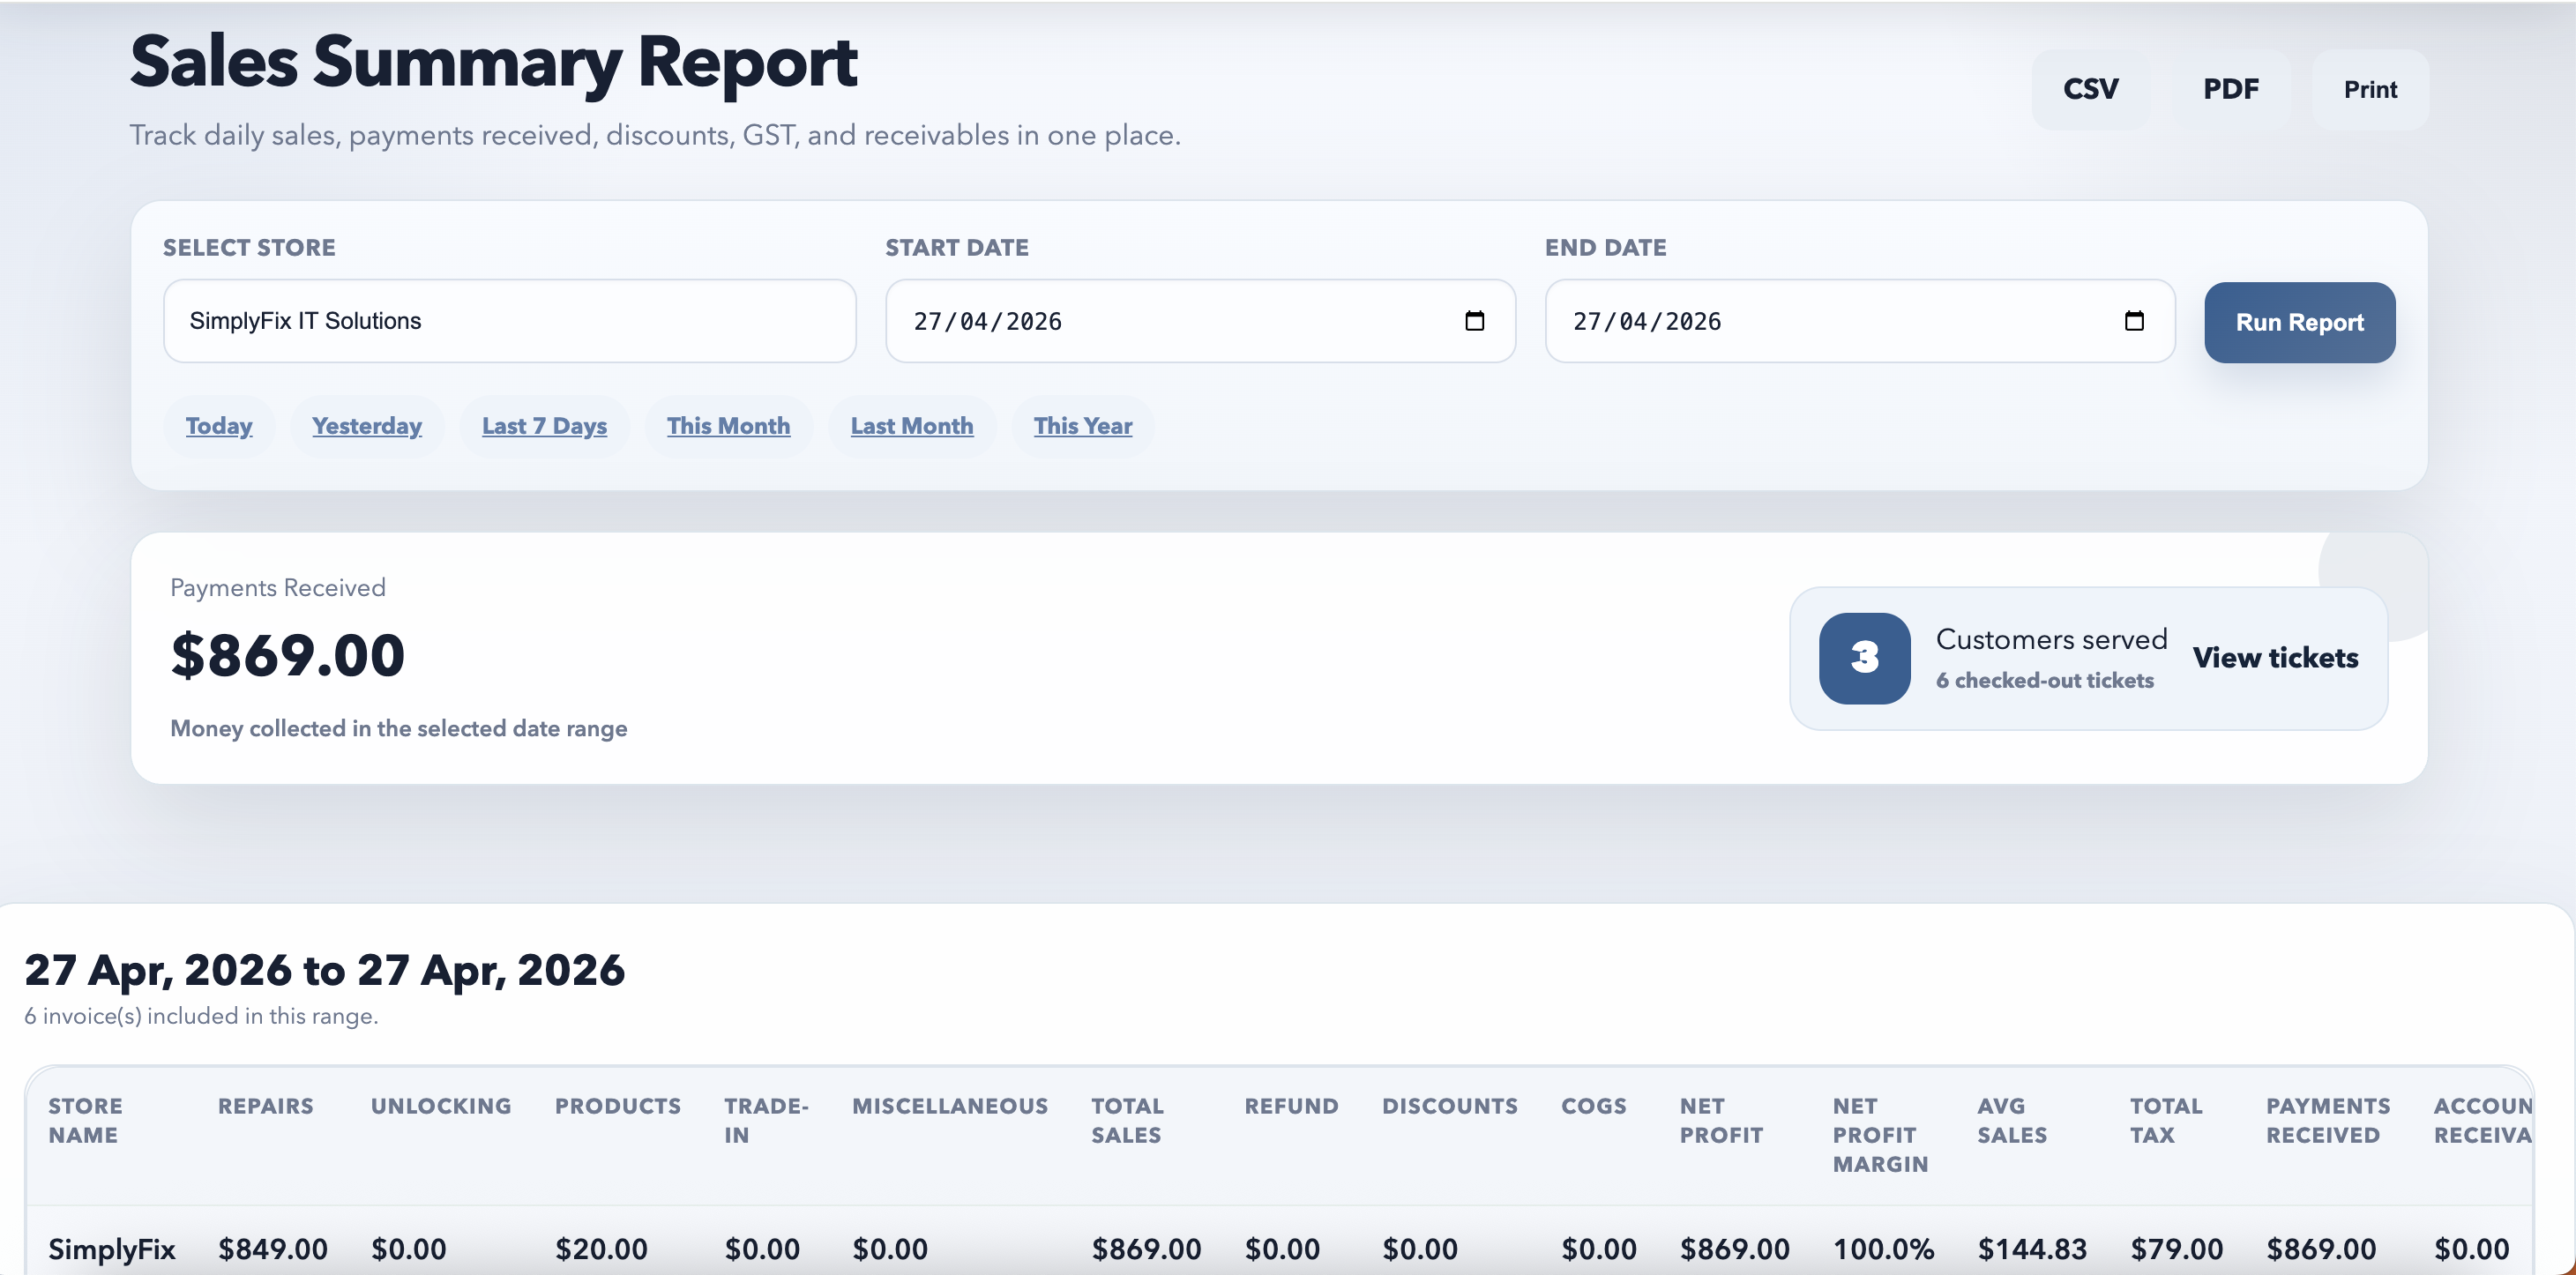Viewport: 2576px width, 1275px height.
Task: Open the SimplyFix IT Solutions store selector
Action: tap(509, 321)
